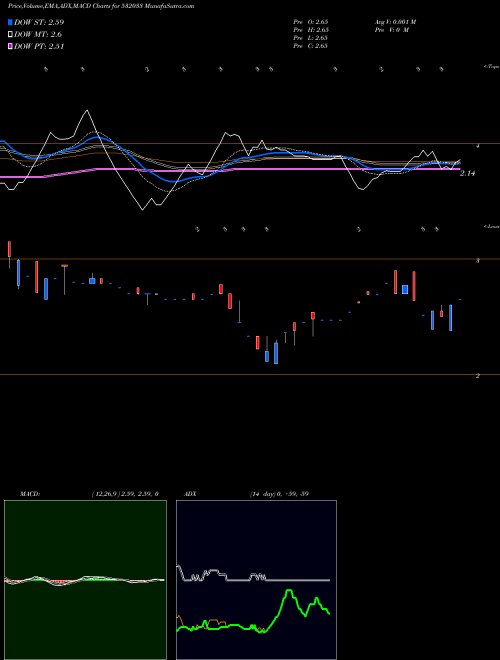Click the white DOW MT legend swatch

[x=11, y=35]
